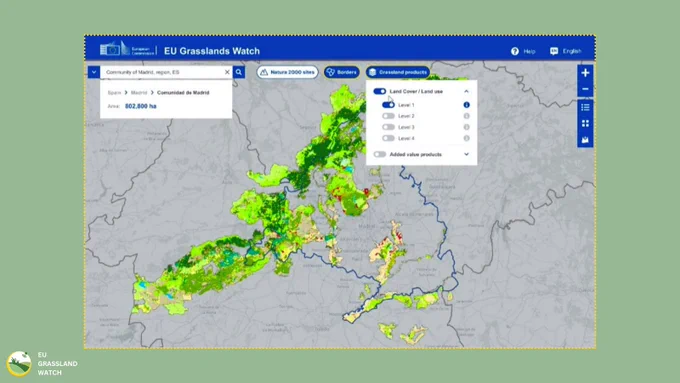Click the 802,800 ha area value
This screenshot has height=383, width=680.
coord(141,106)
